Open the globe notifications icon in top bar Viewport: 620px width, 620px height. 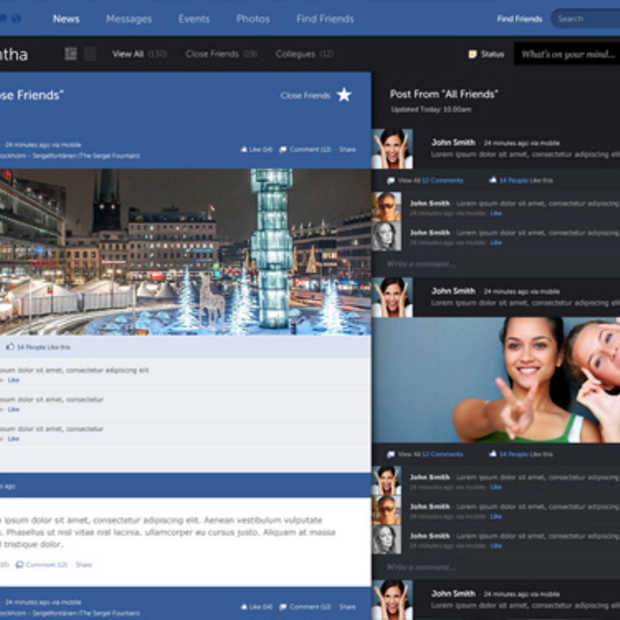[16, 19]
